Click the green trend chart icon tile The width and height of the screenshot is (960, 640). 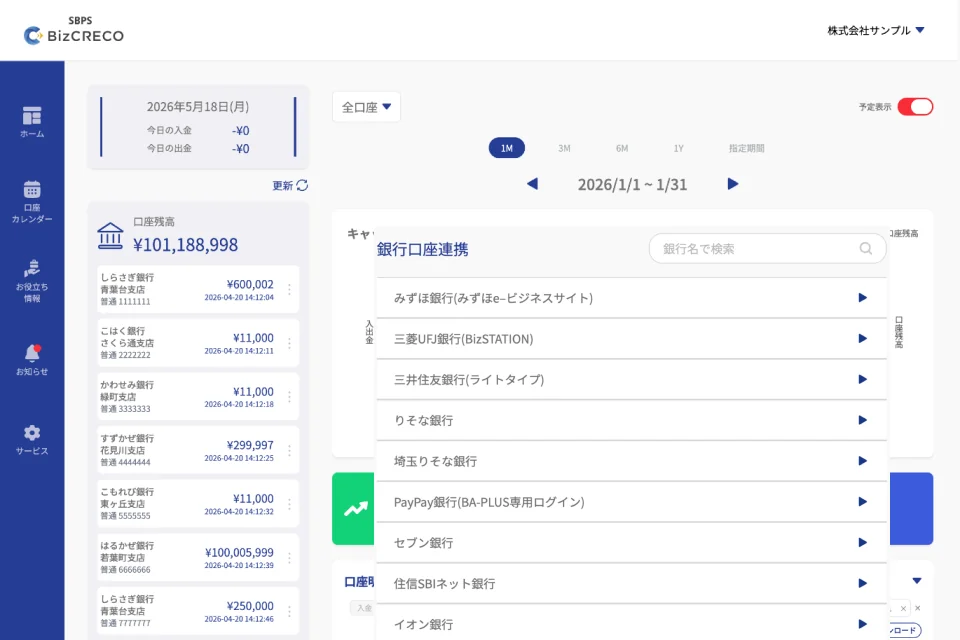coord(354,508)
